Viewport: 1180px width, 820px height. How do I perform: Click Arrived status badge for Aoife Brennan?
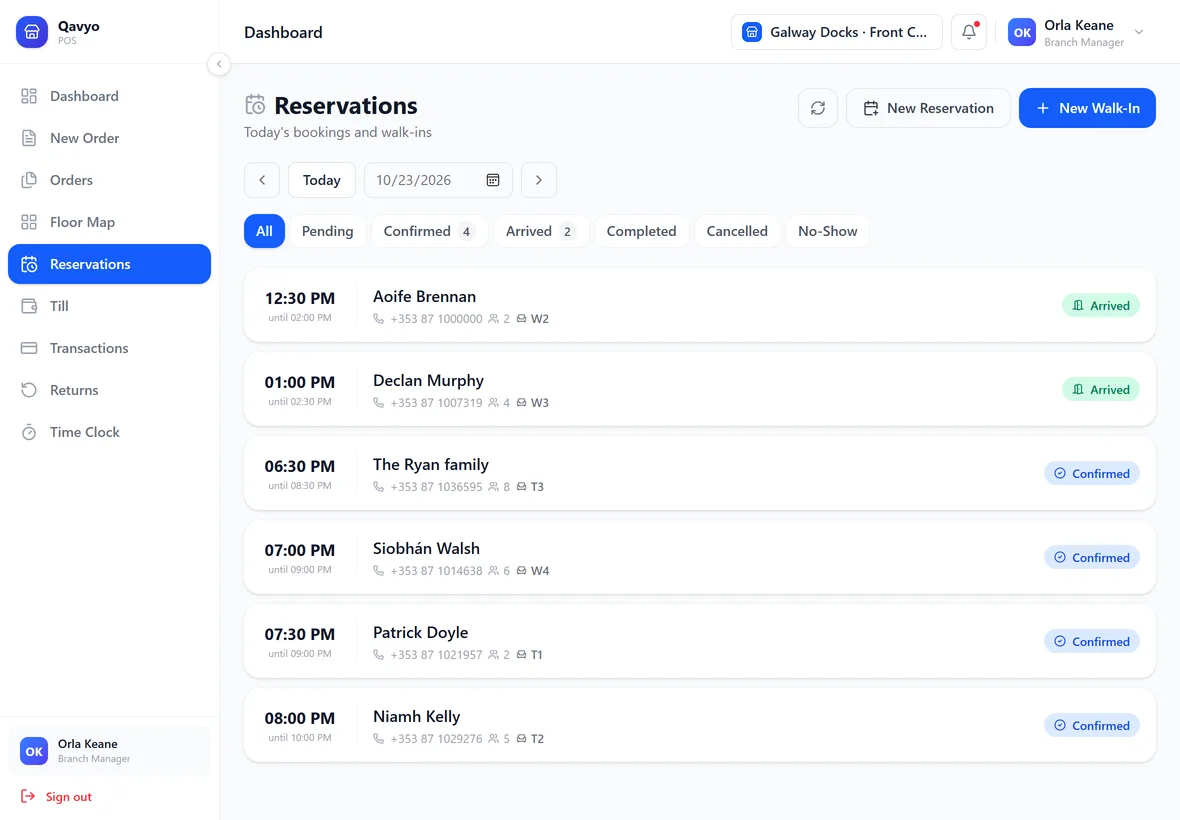click(x=1100, y=305)
